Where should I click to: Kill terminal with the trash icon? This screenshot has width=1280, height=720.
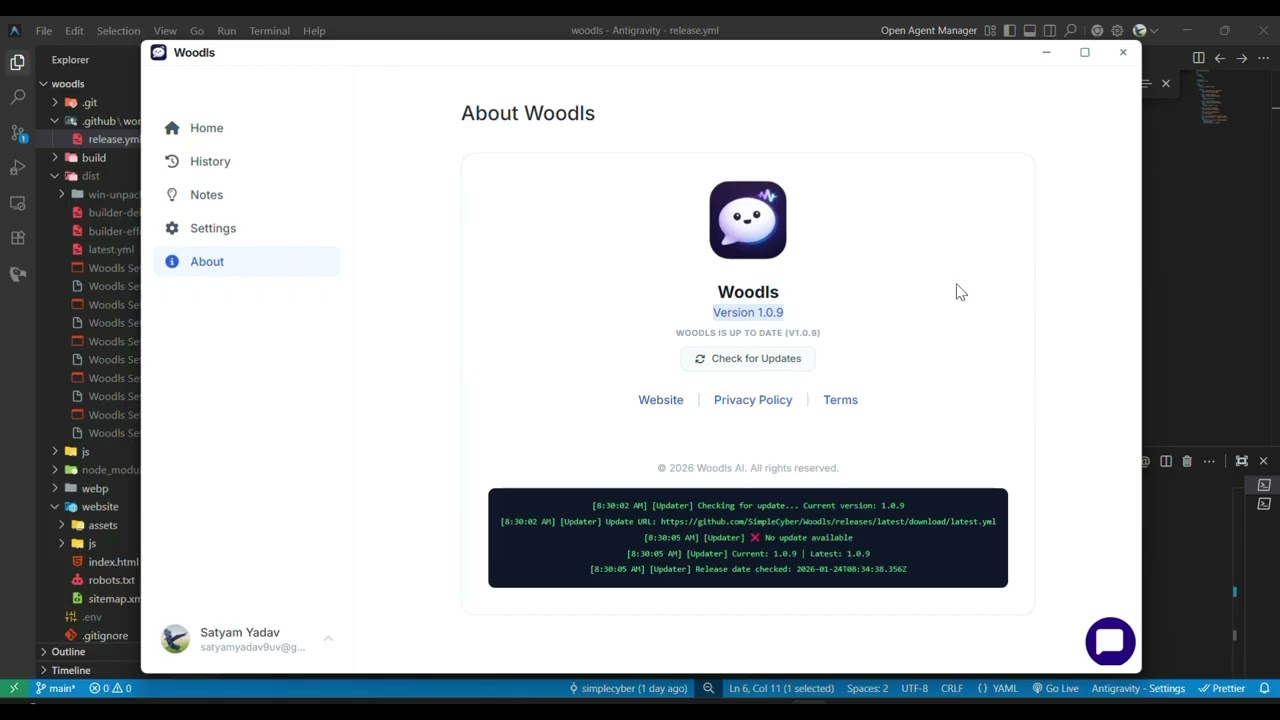click(1187, 461)
